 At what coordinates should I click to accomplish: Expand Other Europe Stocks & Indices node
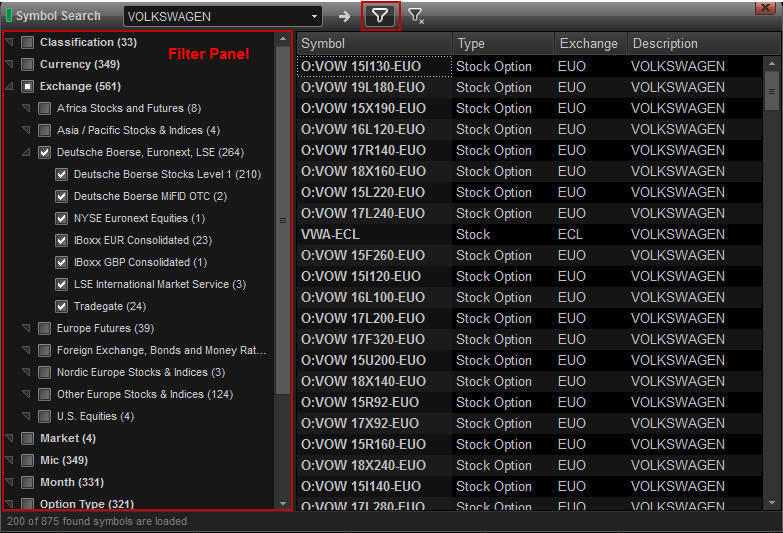[x=26, y=394]
